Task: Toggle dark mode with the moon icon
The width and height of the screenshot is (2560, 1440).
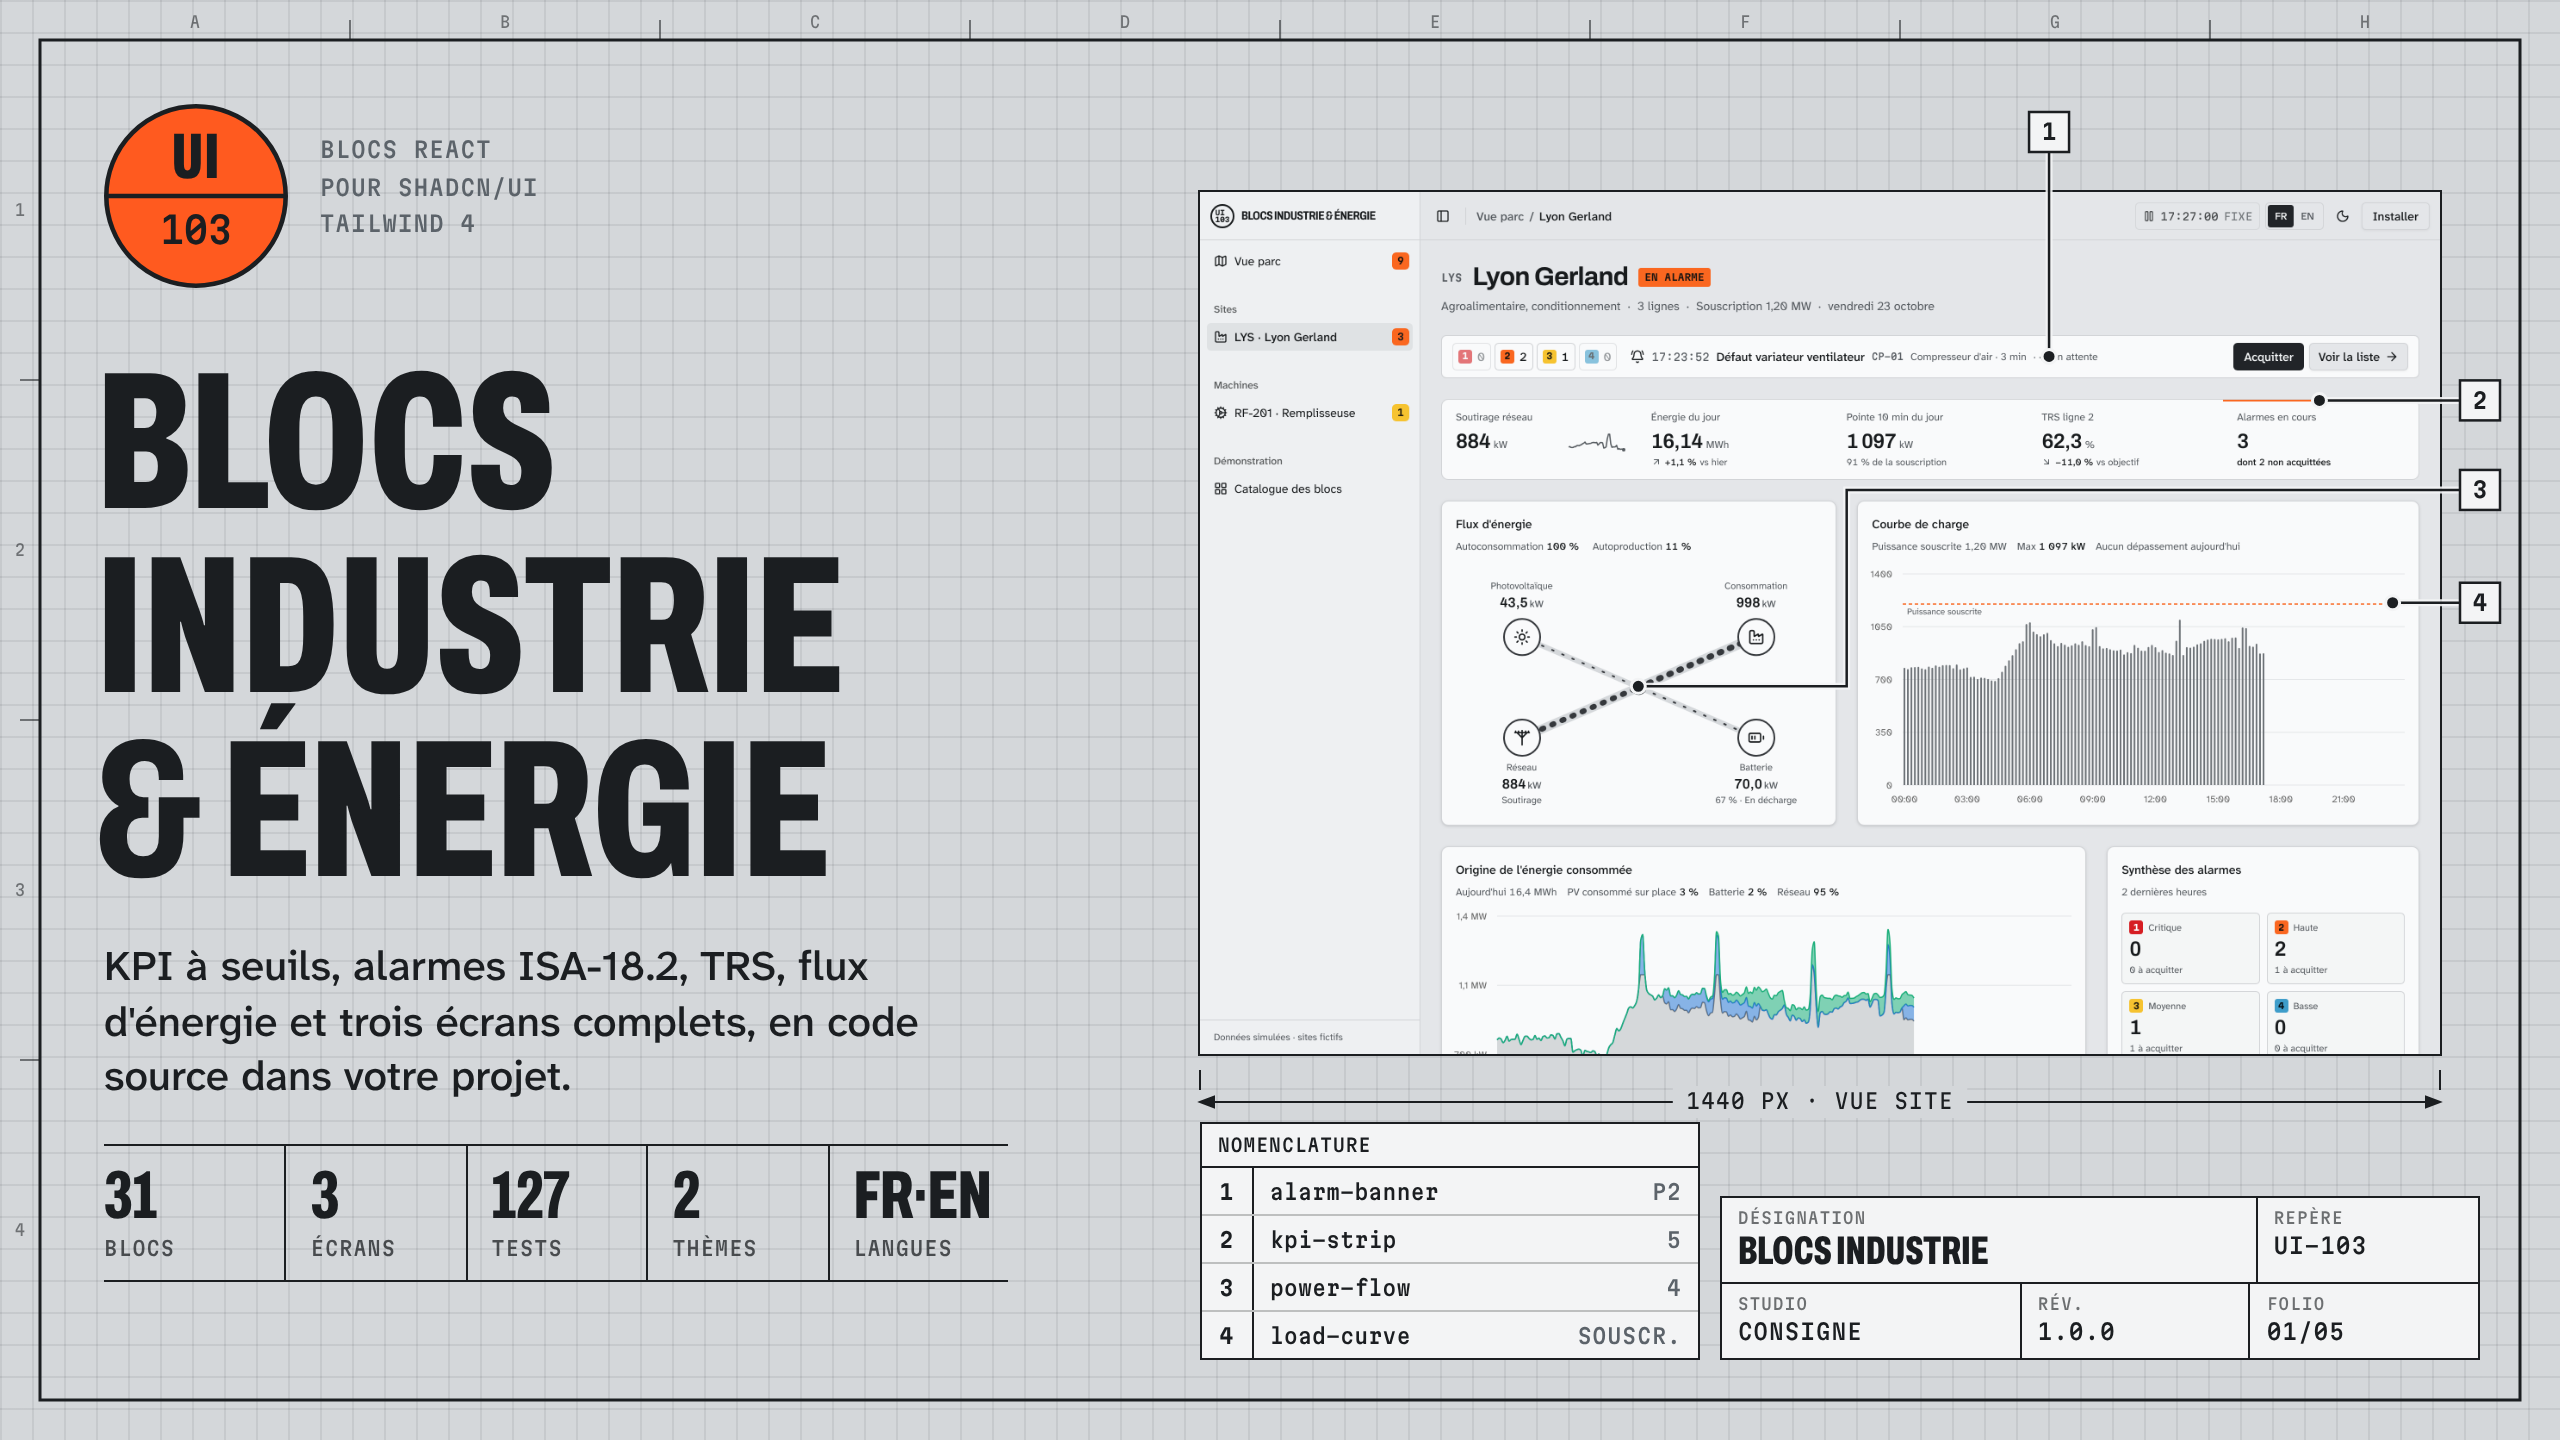Action: tap(2343, 216)
